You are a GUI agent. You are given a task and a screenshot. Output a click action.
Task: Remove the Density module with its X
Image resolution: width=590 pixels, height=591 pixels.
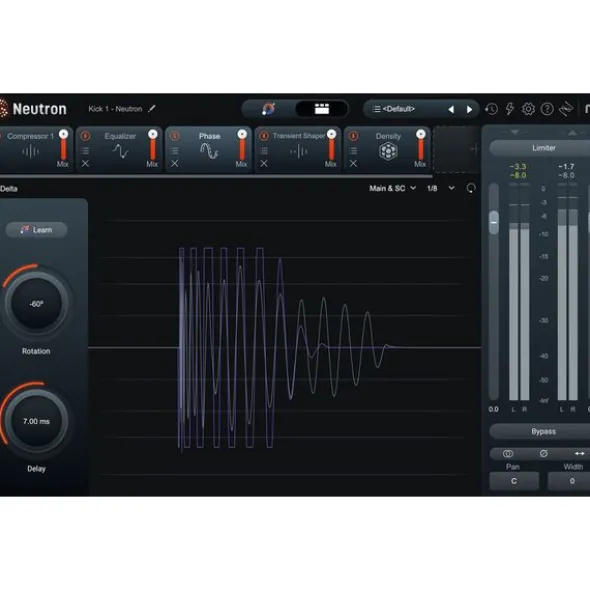point(353,164)
